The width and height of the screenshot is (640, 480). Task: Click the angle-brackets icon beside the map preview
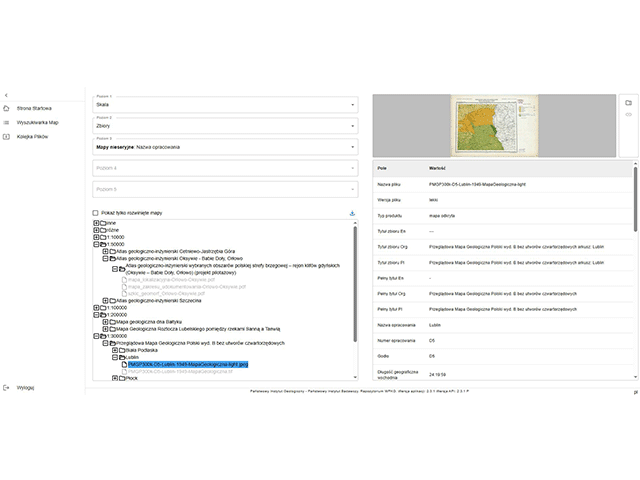(x=629, y=115)
